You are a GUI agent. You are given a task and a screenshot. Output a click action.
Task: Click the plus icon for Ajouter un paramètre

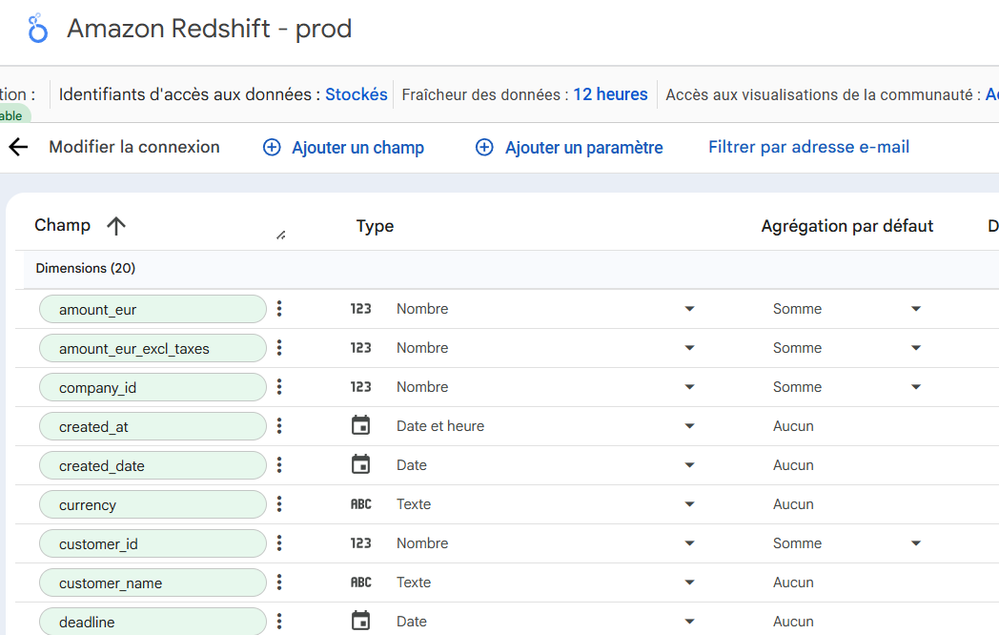tap(484, 148)
